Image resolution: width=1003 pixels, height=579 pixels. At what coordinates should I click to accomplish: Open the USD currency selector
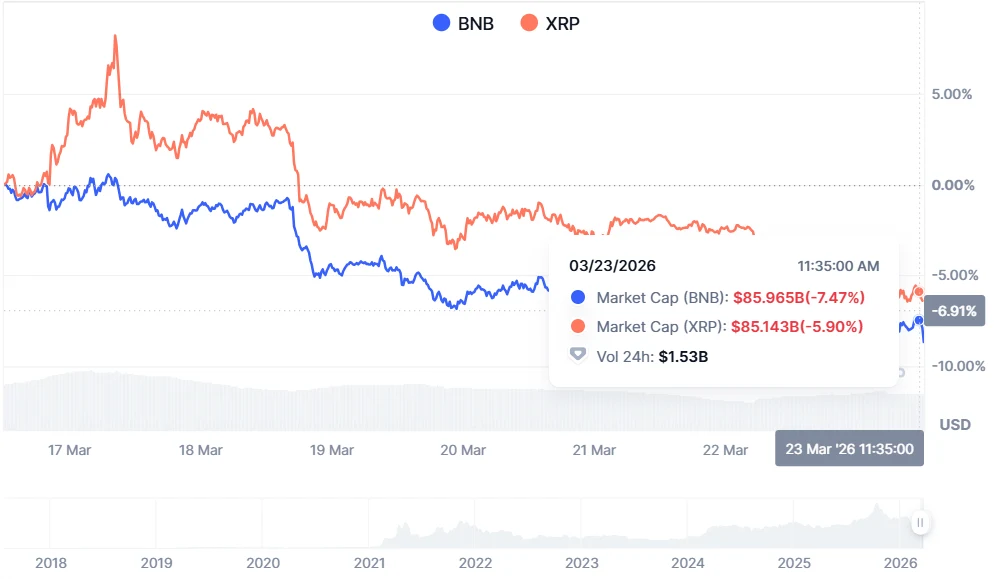953,424
